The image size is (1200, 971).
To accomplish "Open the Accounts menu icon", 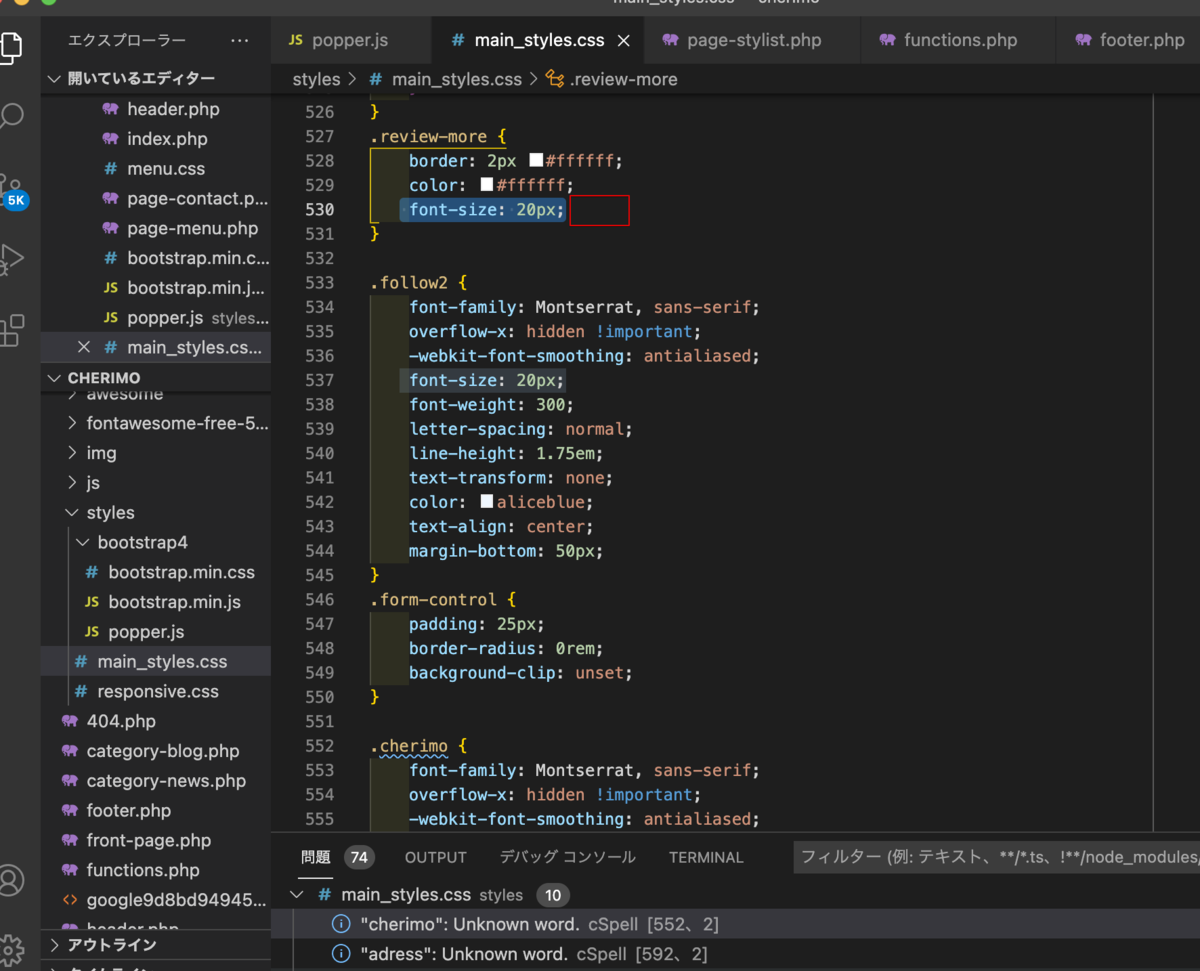I will [10, 881].
